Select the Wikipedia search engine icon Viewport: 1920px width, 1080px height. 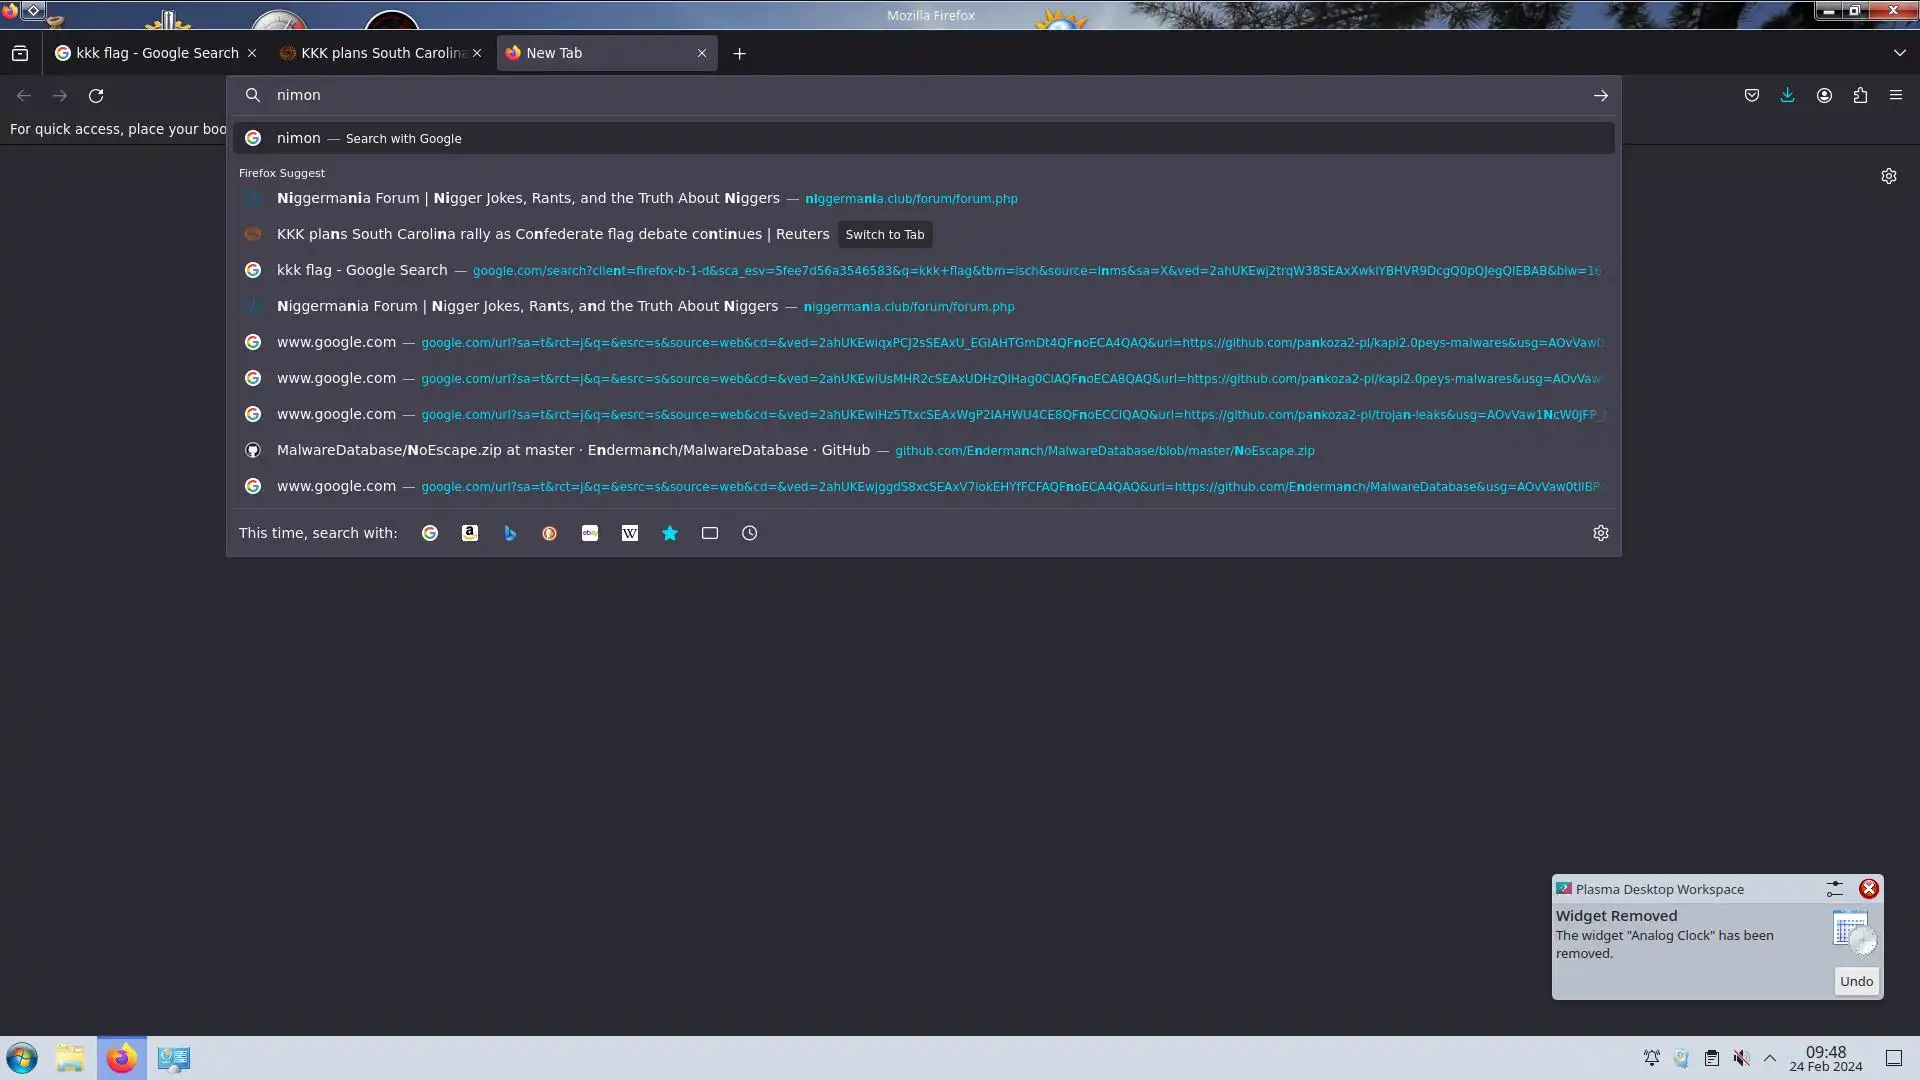tap(630, 533)
